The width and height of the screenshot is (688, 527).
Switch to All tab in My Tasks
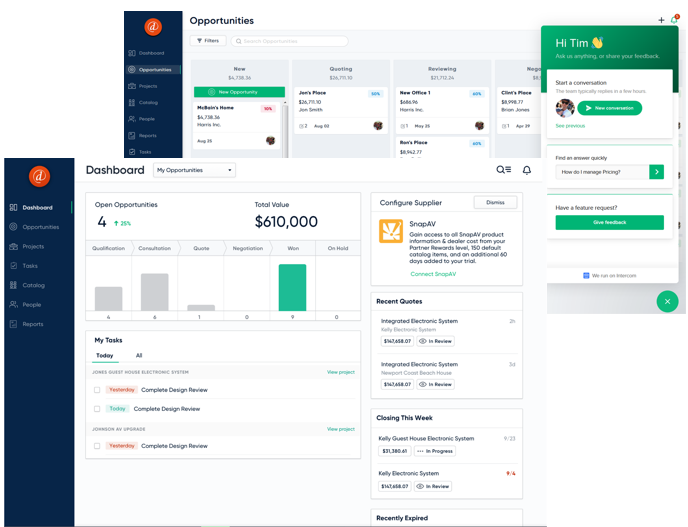139,355
